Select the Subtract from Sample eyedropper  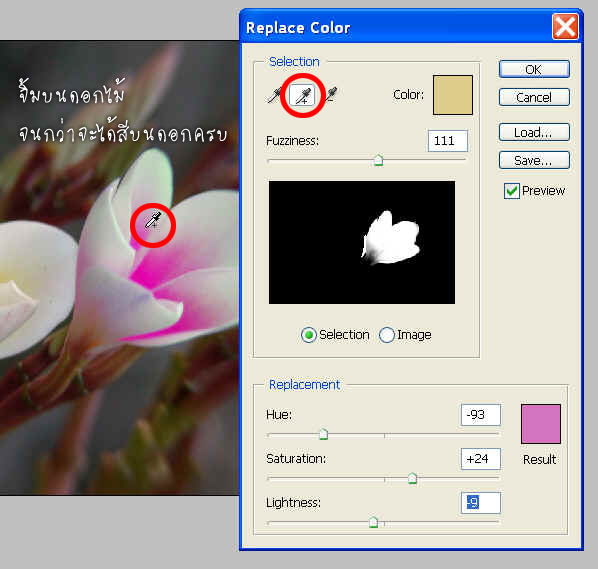click(331, 95)
